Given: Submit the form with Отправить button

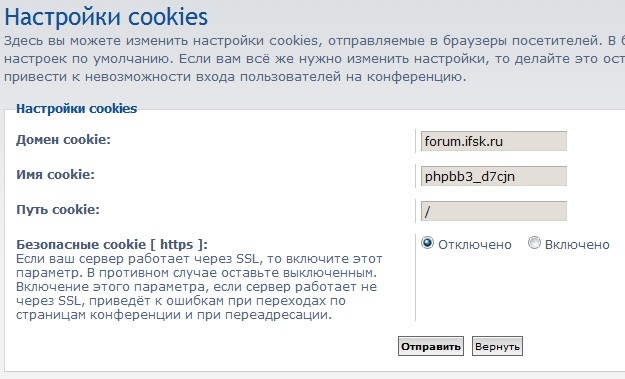Looking at the screenshot, I should click(430, 346).
